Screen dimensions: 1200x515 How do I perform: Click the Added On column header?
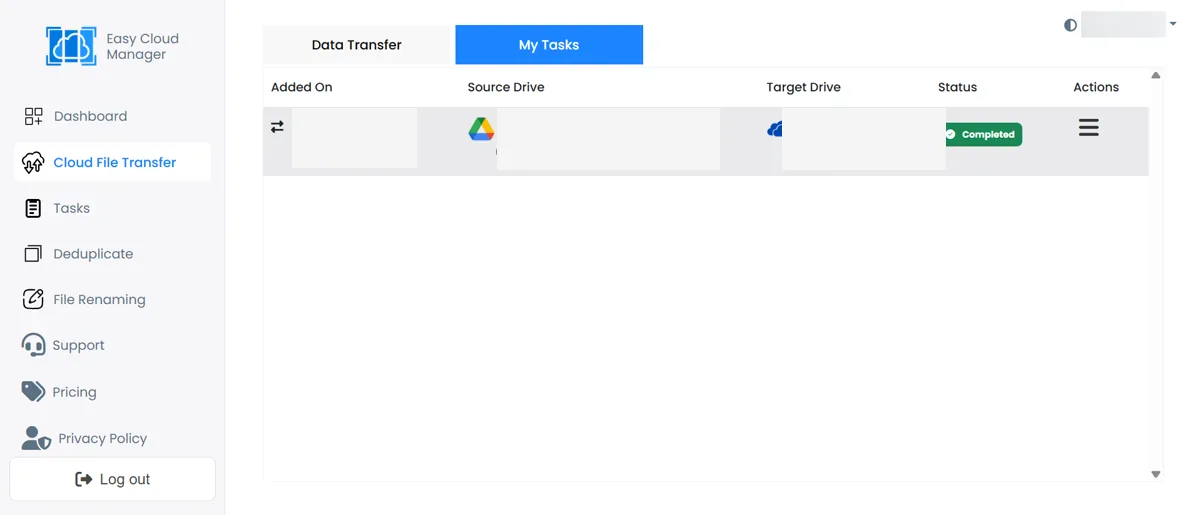[x=302, y=87]
